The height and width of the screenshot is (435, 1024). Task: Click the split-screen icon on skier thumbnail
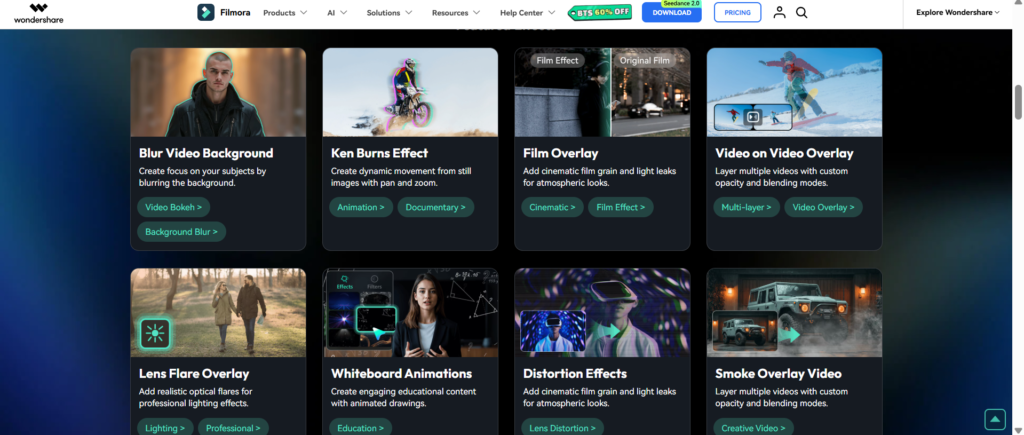tap(753, 117)
